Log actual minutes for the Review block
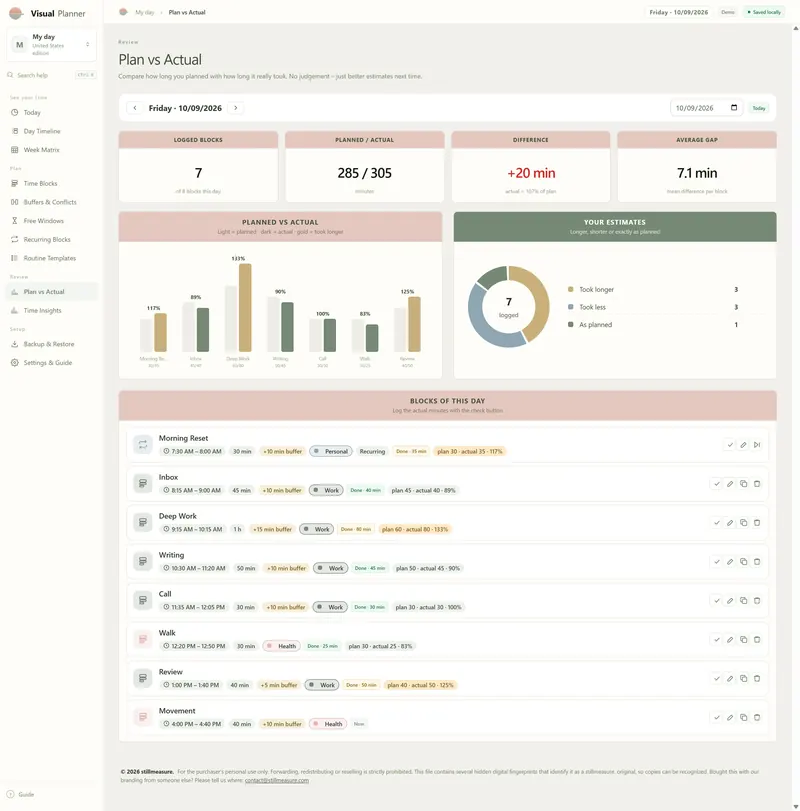 716,679
